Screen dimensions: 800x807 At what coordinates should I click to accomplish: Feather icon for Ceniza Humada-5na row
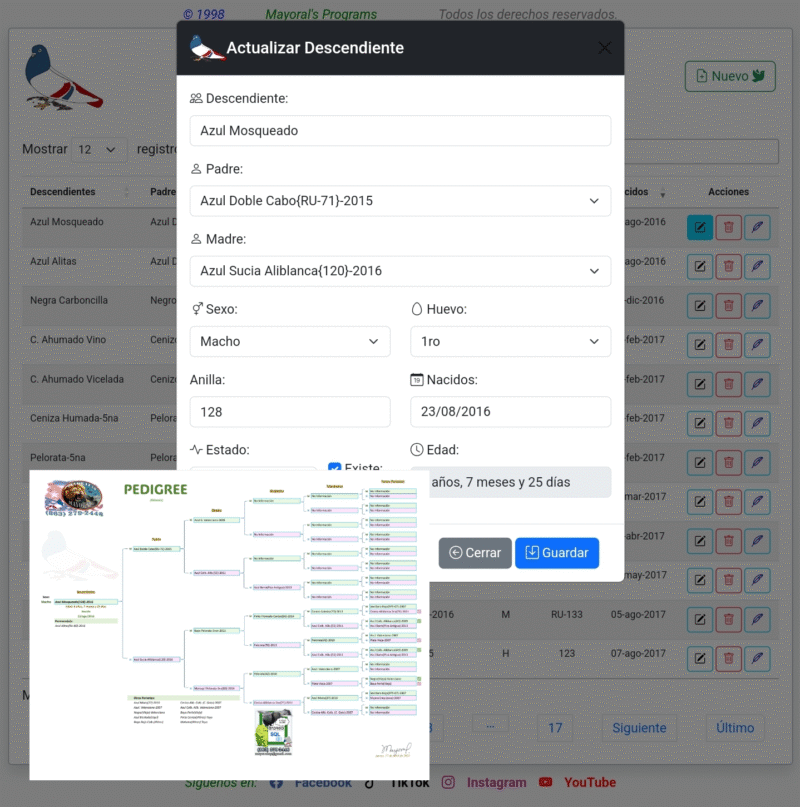pos(757,423)
